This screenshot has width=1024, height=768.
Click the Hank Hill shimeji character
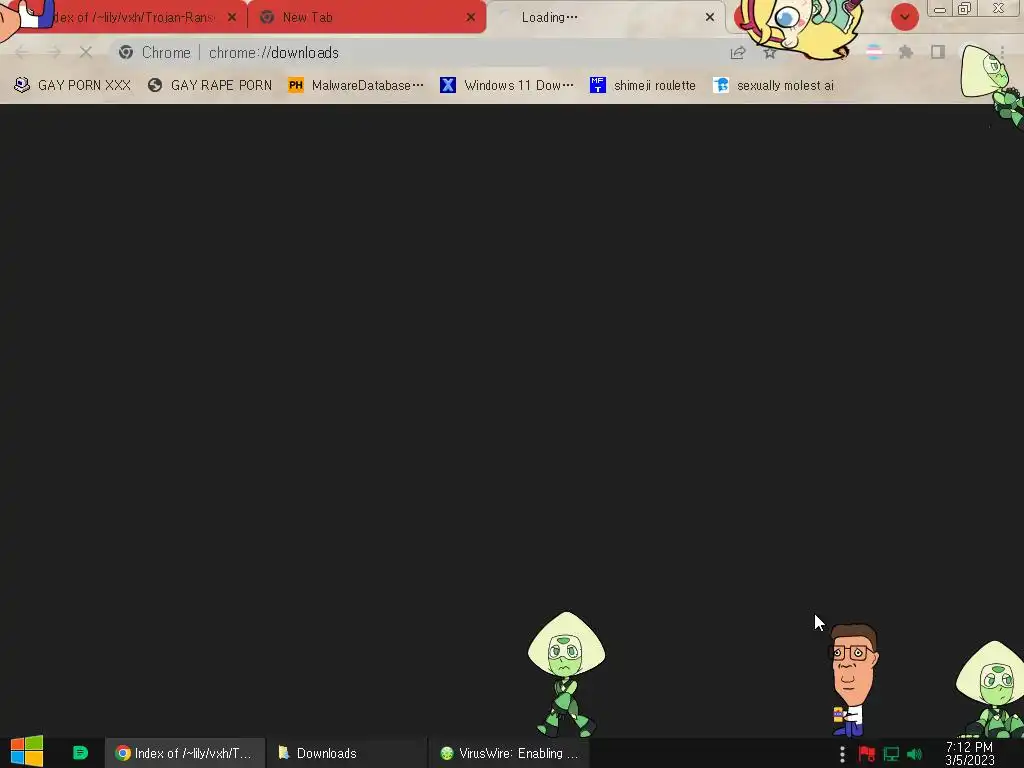pos(852,680)
